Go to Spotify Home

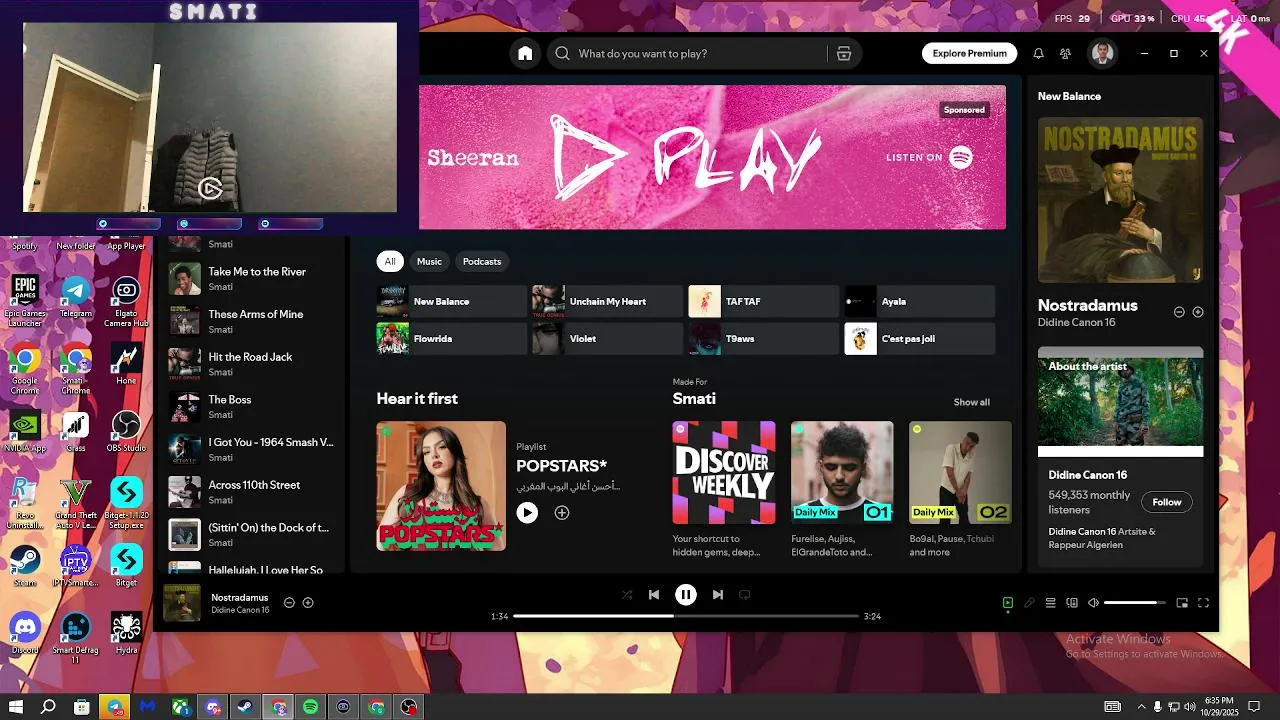525,54
